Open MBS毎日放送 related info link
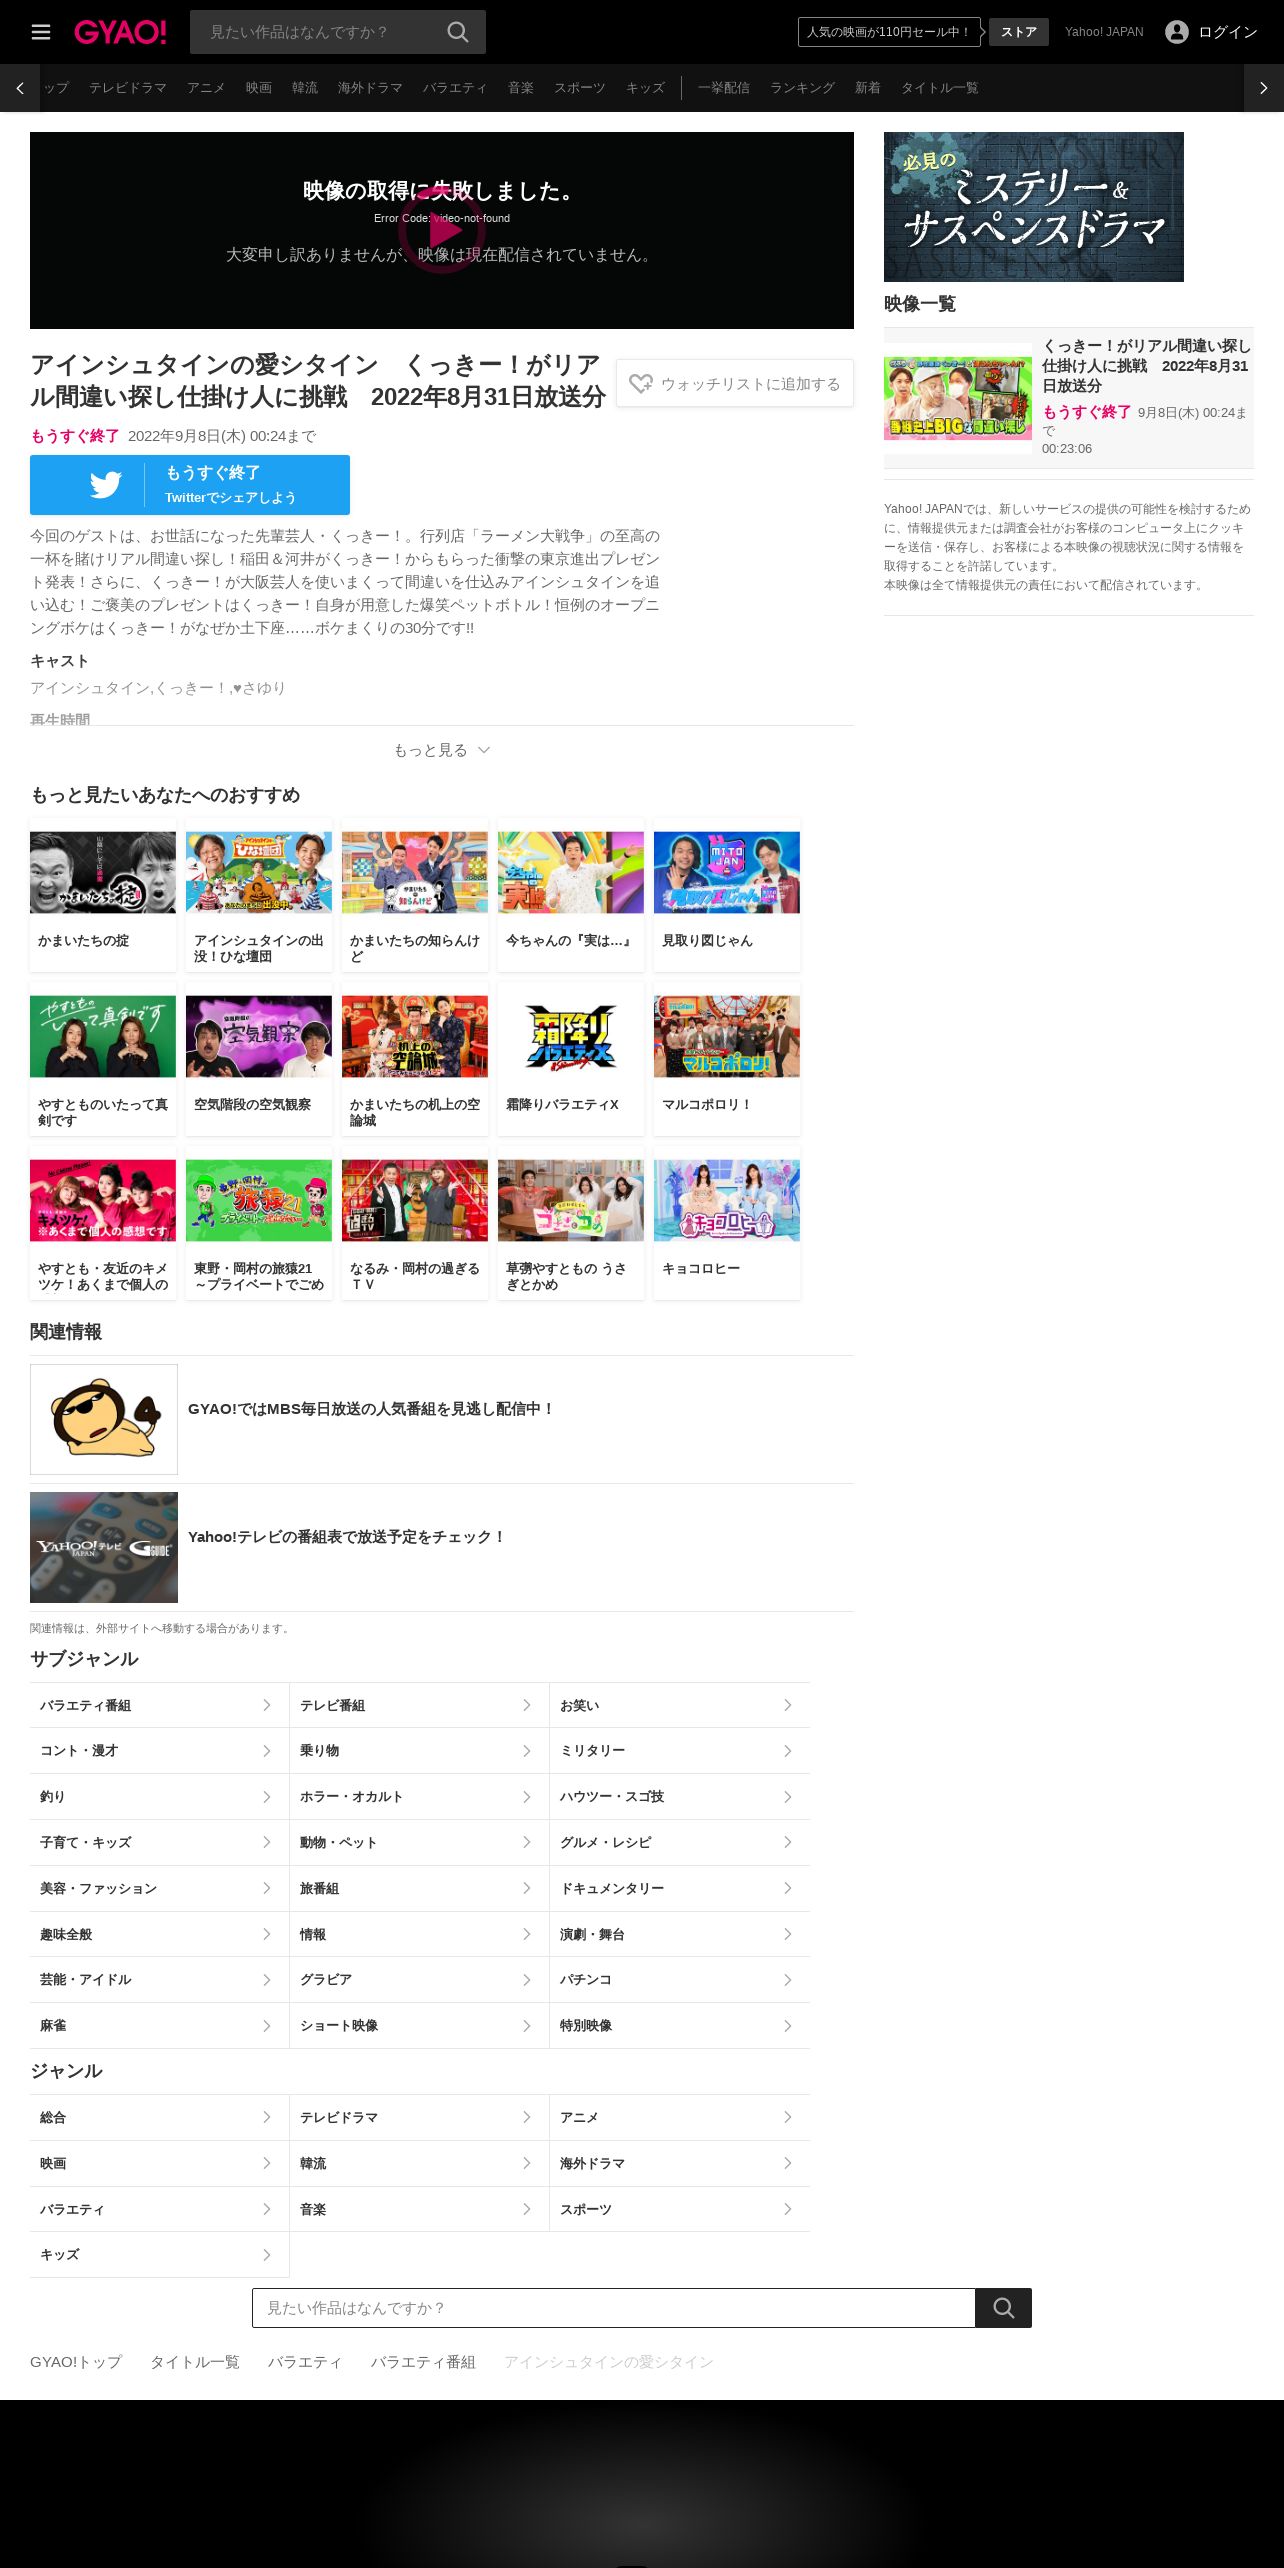Image resolution: width=1284 pixels, height=2568 pixels. click(x=442, y=1419)
